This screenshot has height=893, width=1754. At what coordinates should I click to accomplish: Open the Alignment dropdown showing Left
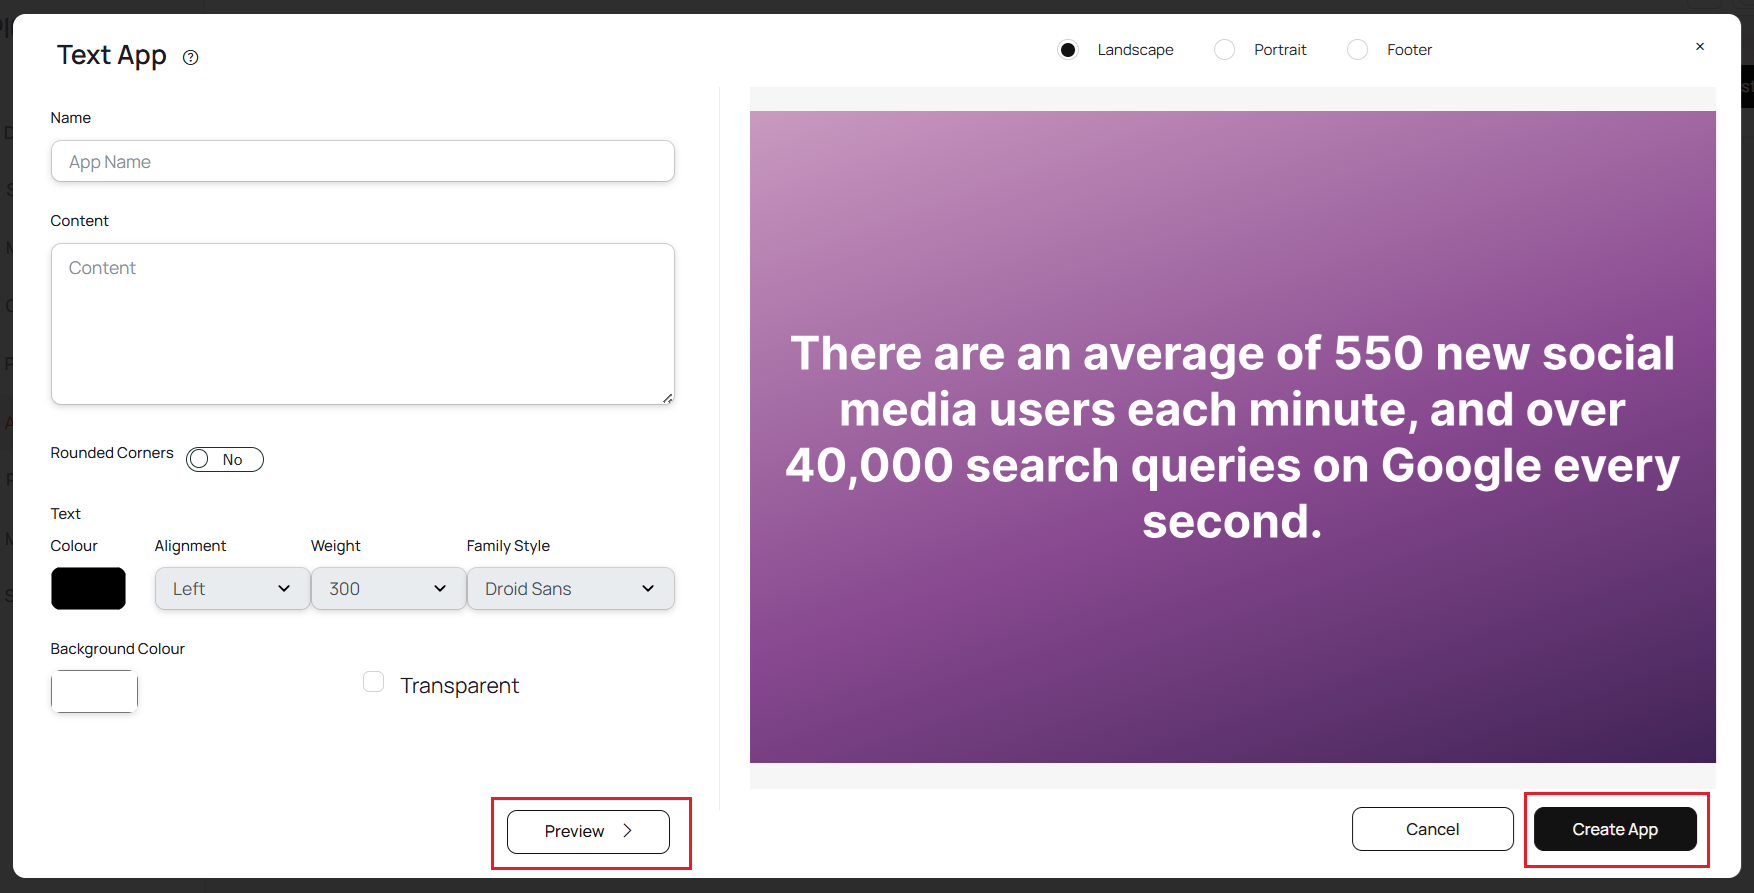[231, 589]
